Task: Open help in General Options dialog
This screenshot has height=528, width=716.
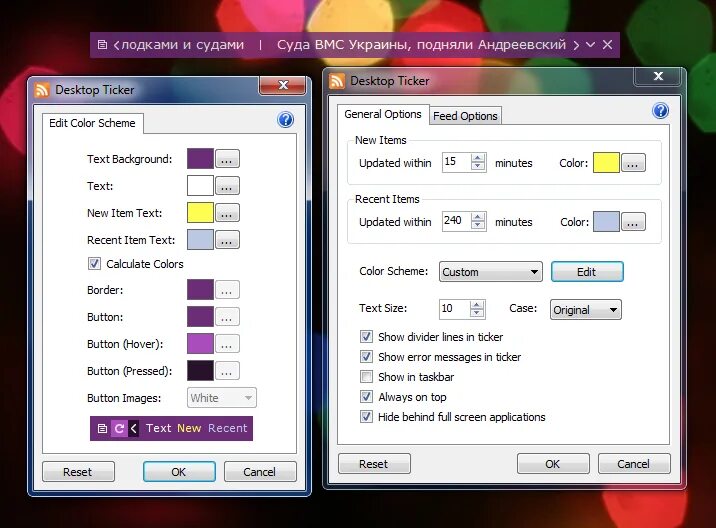Action: (x=660, y=111)
